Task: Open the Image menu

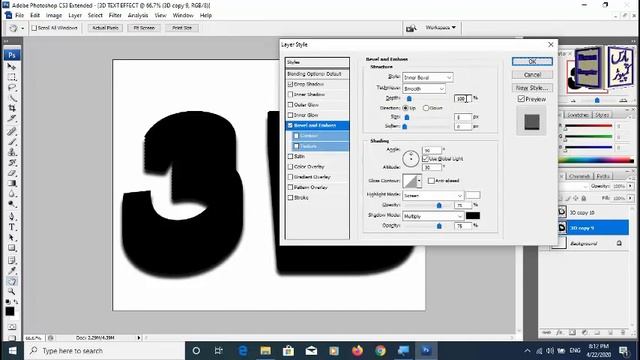Action: tap(54, 15)
